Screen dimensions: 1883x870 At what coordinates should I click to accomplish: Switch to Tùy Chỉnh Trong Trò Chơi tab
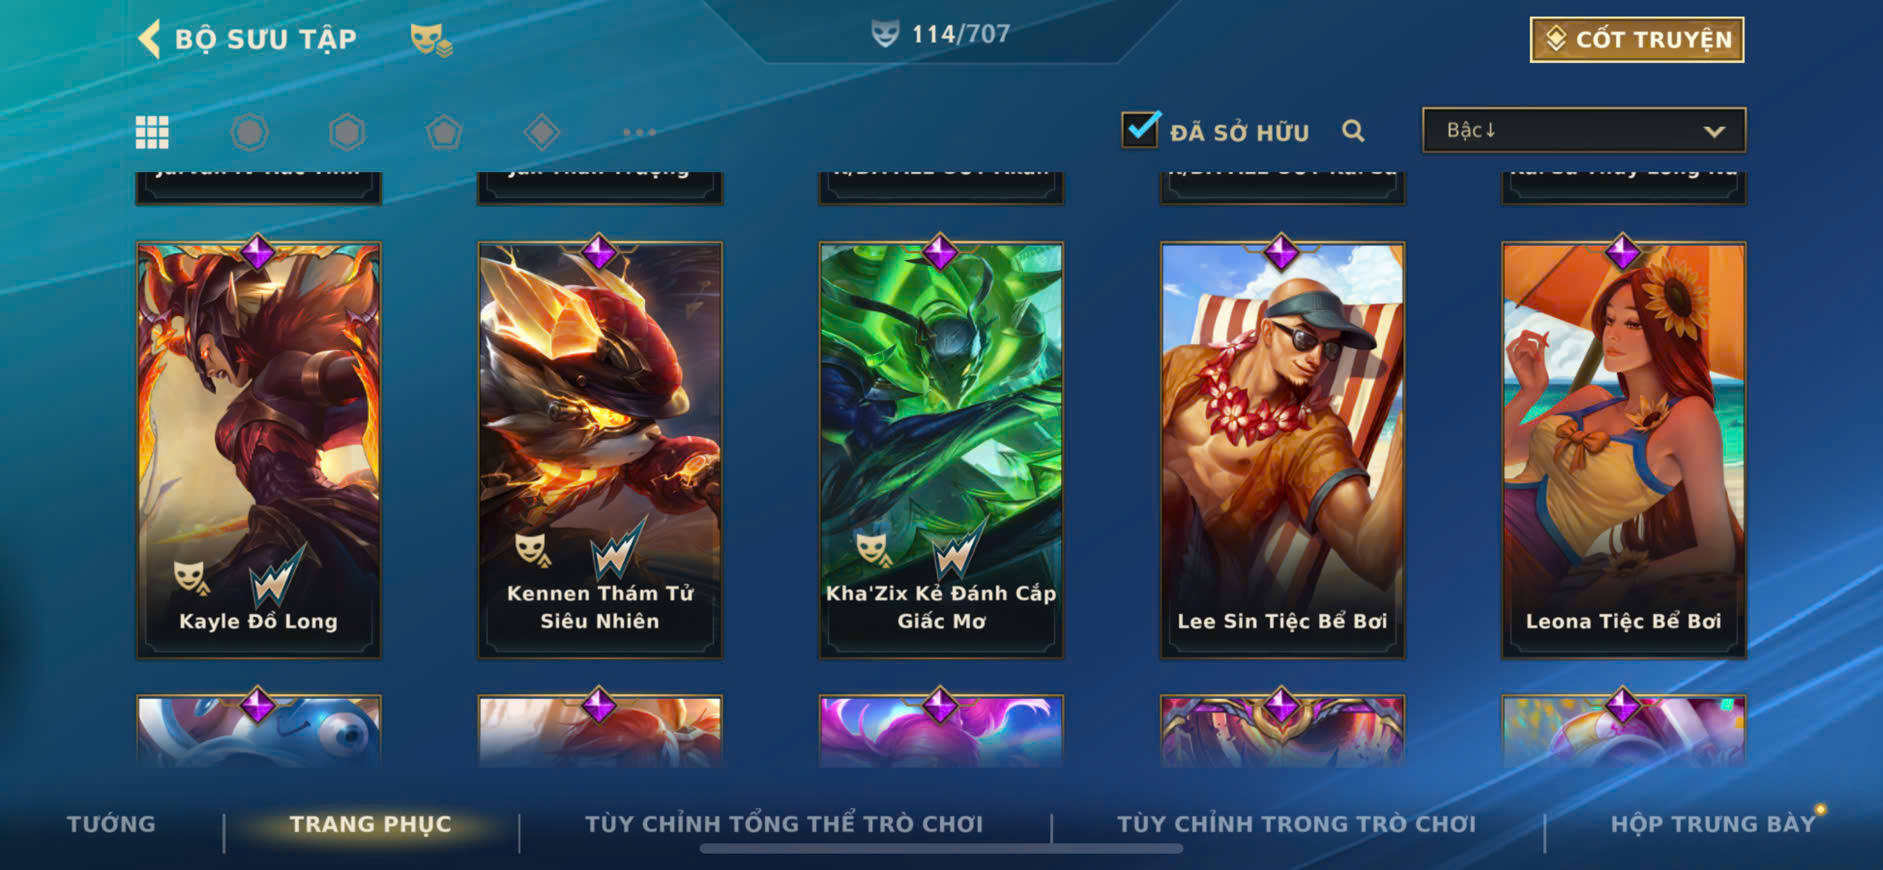pyautogui.click(x=1296, y=824)
